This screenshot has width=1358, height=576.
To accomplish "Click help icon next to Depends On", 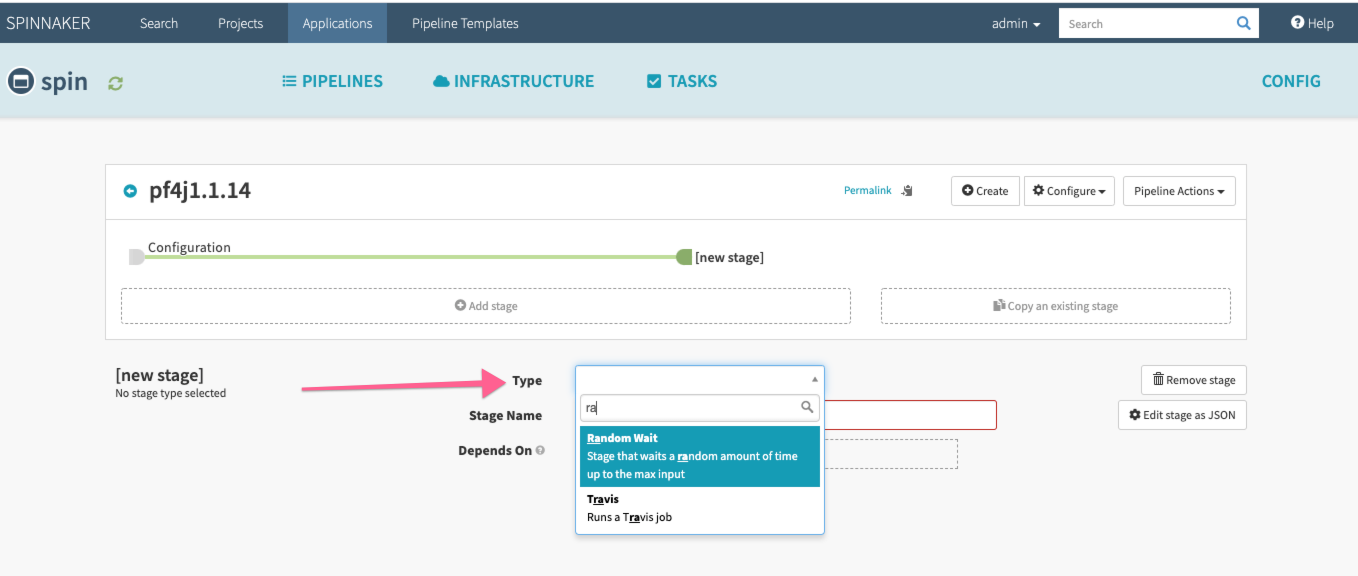I will tap(540, 451).
